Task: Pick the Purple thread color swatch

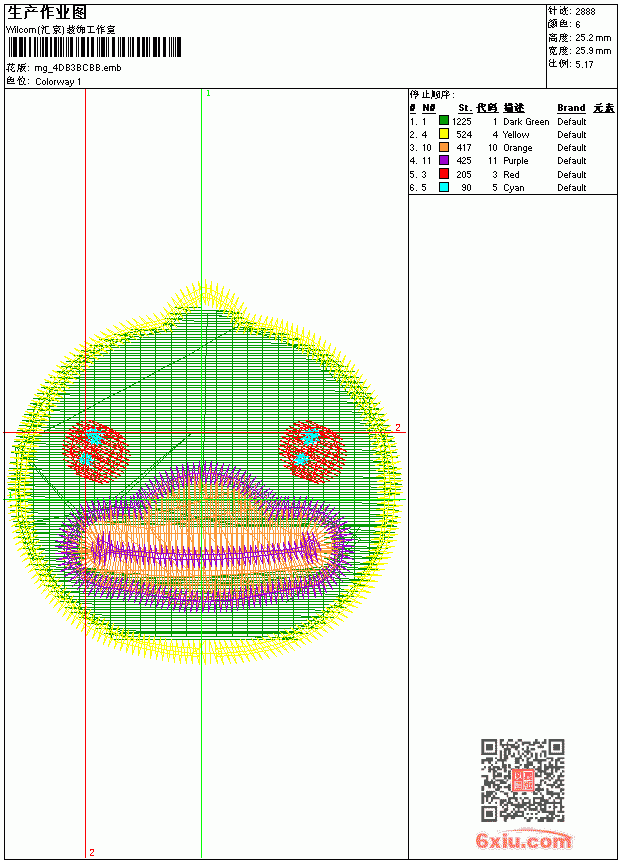Action: click(444, 160)
